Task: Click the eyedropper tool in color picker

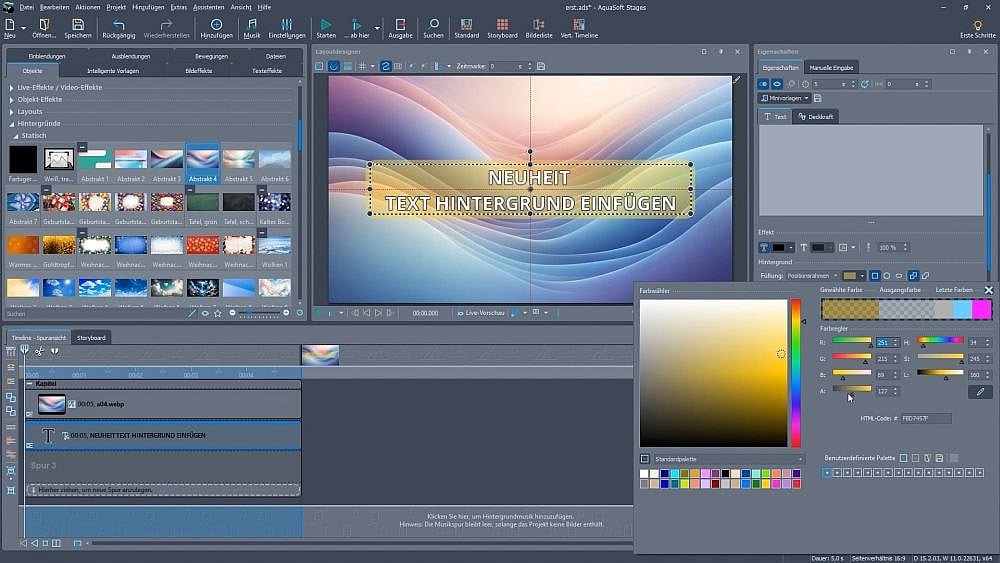Action: (x=980, y=392)
